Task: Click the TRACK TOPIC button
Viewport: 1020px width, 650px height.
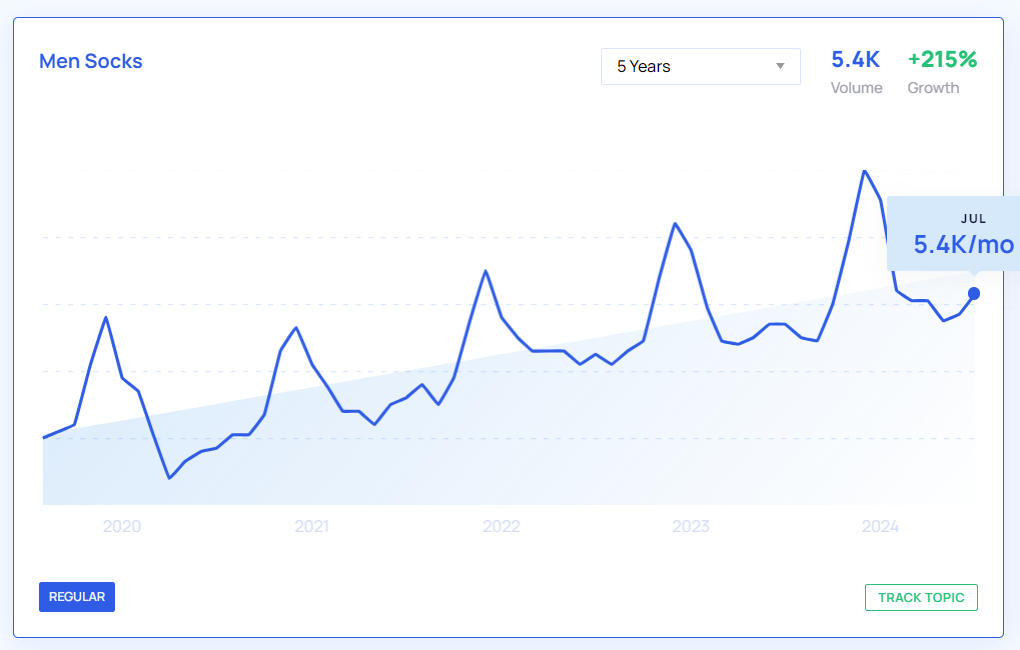Action: click(x=920, y=597)
